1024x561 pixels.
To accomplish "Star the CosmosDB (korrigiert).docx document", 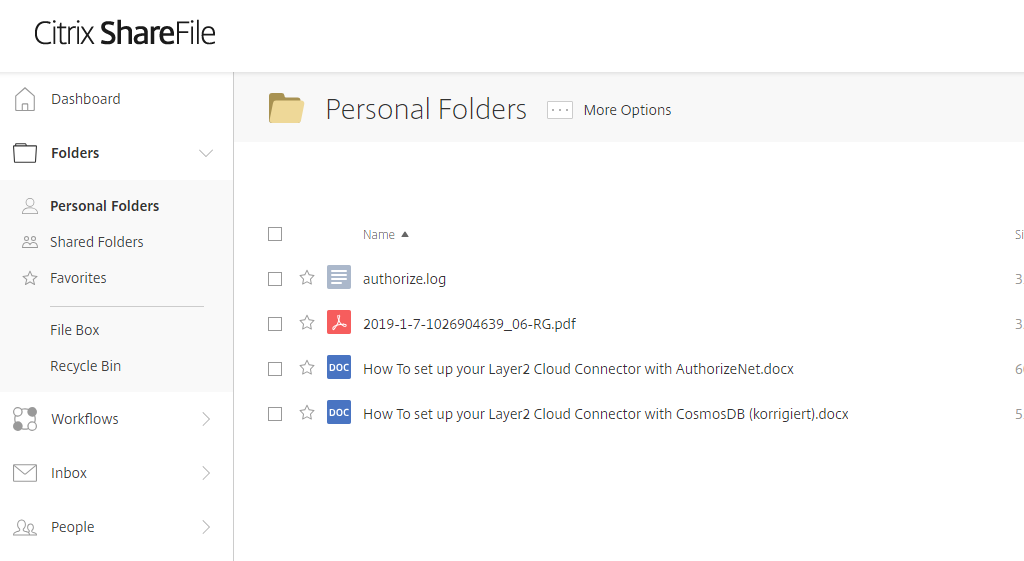I will pos(307,413).
